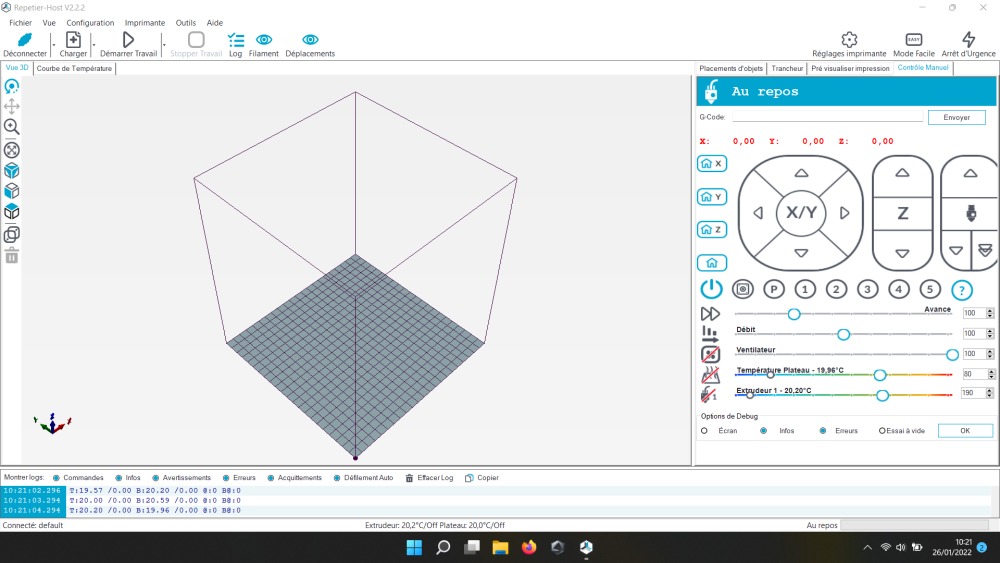The image size is (1000, 563).
Task: Click the Déconnecter printer connection icon
Action: [x=25, y=40]
